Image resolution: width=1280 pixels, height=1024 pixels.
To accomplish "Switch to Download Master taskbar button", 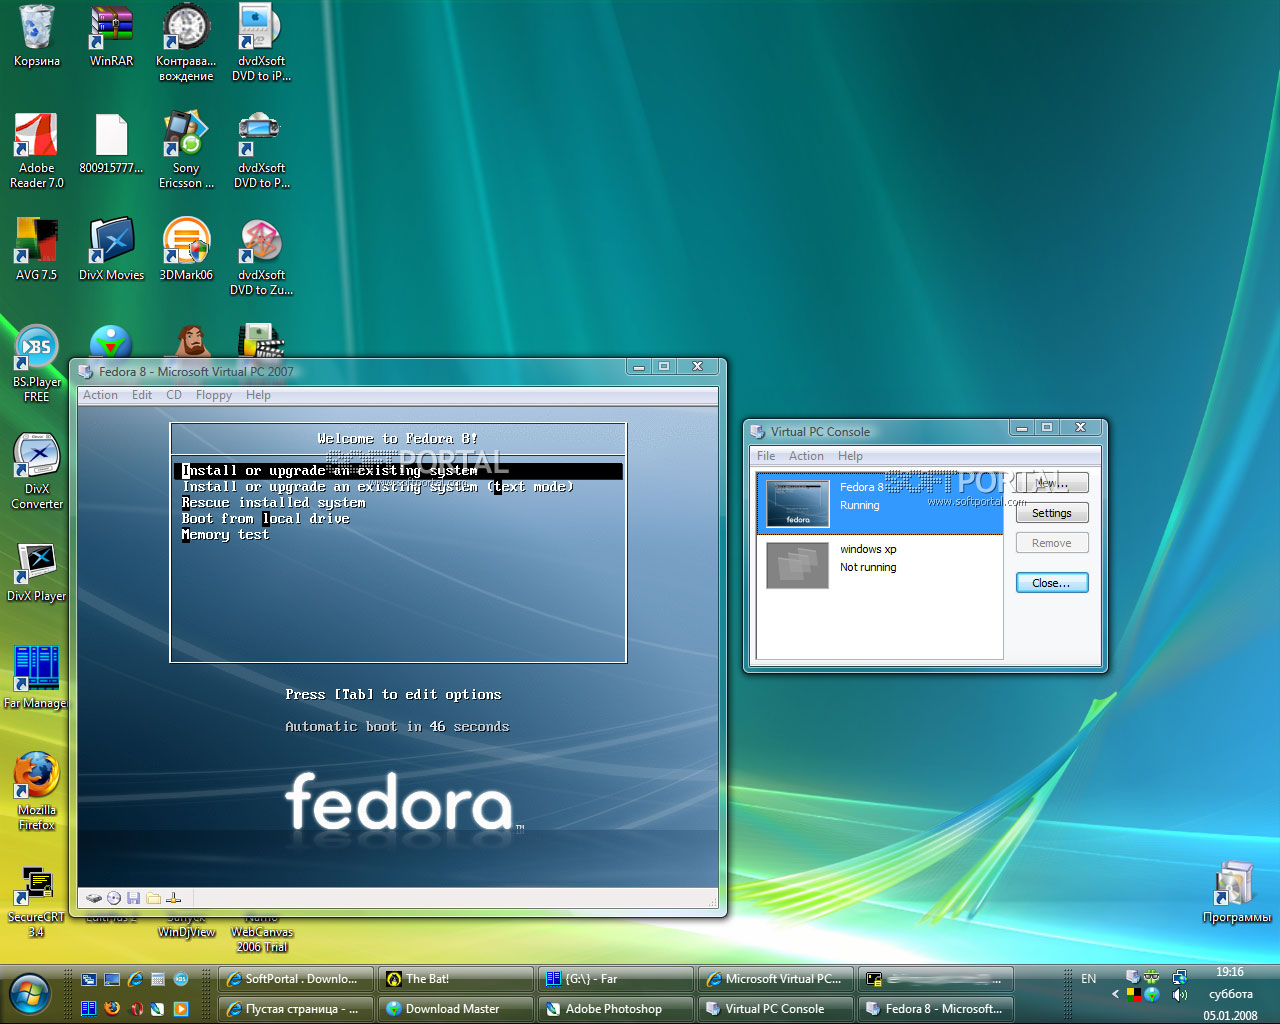I will point(455,1009).
